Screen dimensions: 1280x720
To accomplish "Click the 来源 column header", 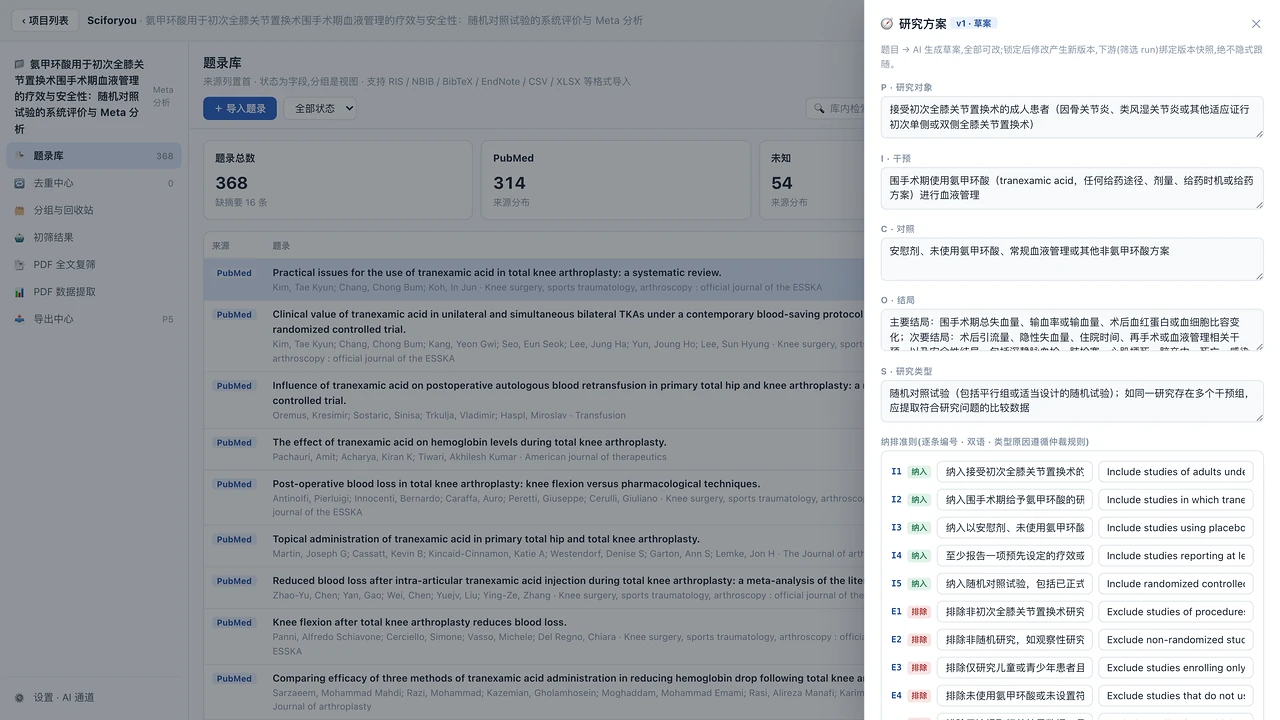I will (221, 246).
